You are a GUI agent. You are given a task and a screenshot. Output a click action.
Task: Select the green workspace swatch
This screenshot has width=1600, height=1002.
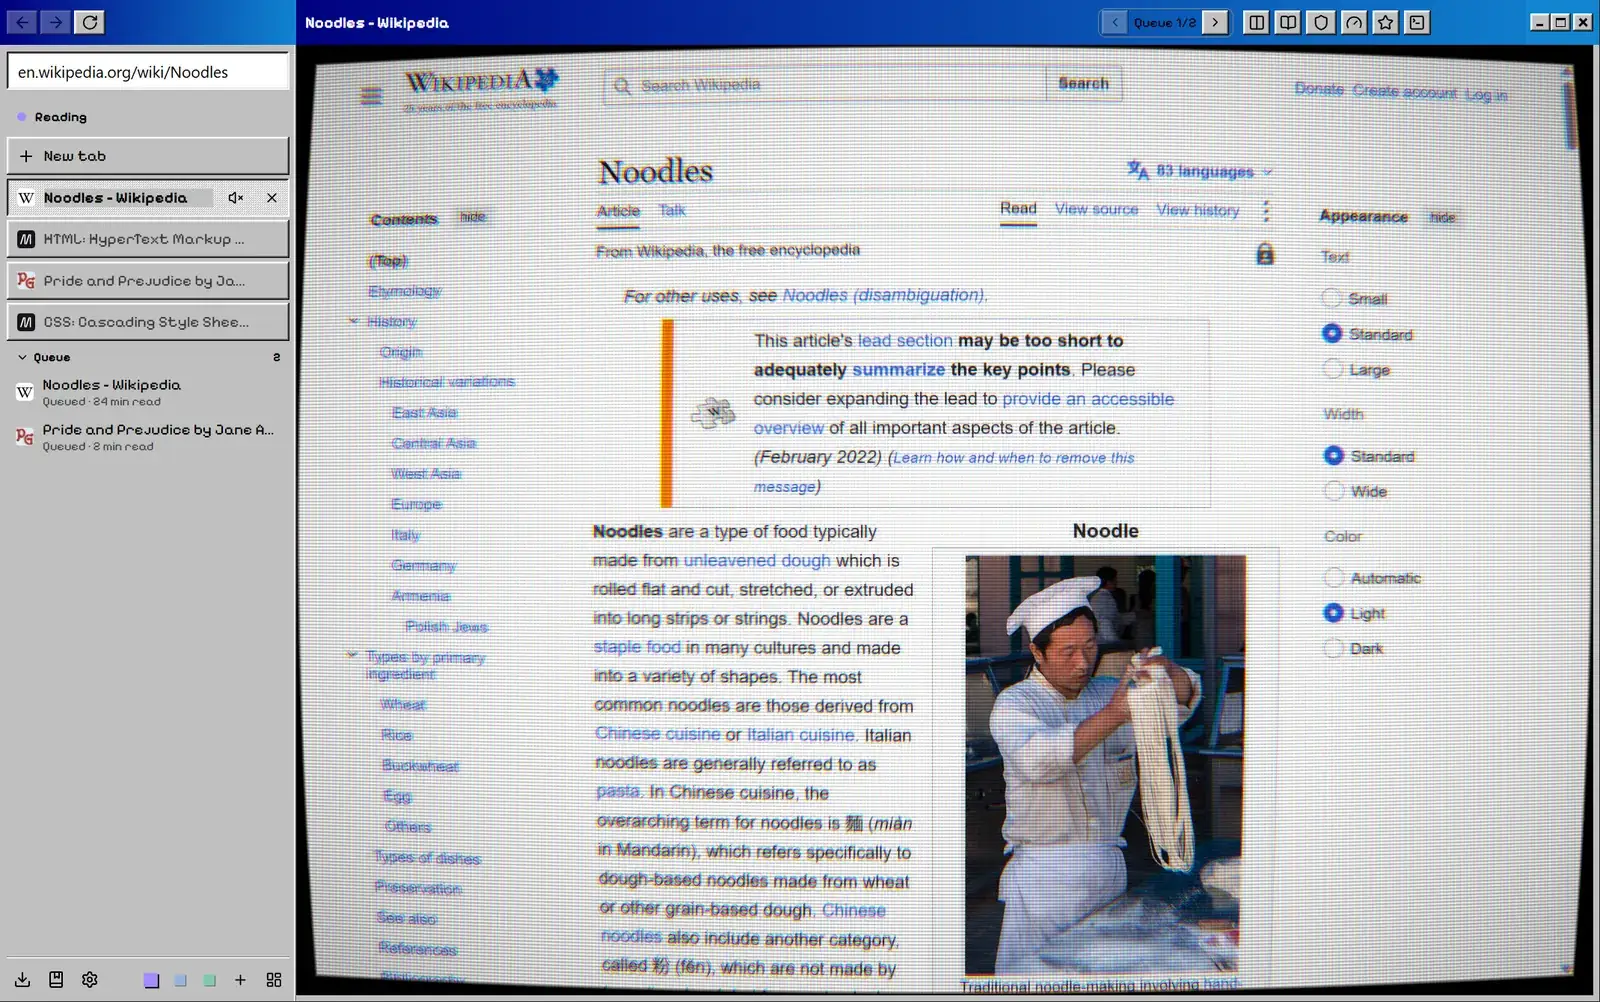[x=210, y=980]
